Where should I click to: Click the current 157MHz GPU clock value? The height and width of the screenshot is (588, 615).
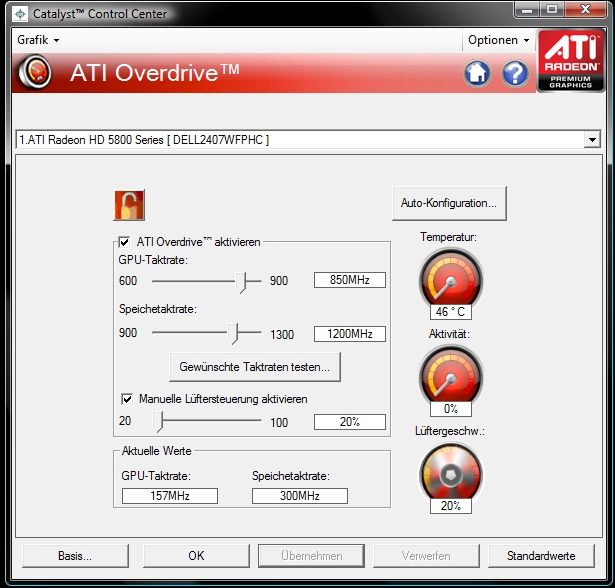(170, 496)
